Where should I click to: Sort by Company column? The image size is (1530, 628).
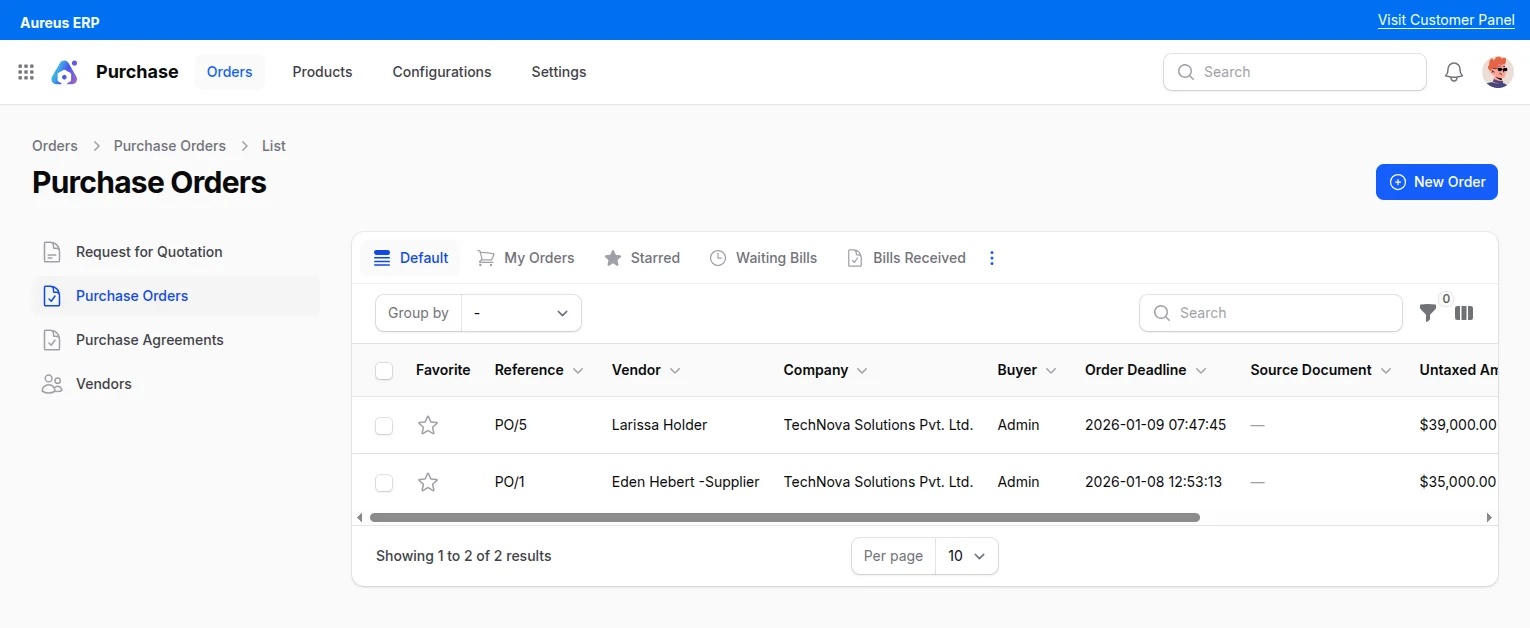[826, 370]
